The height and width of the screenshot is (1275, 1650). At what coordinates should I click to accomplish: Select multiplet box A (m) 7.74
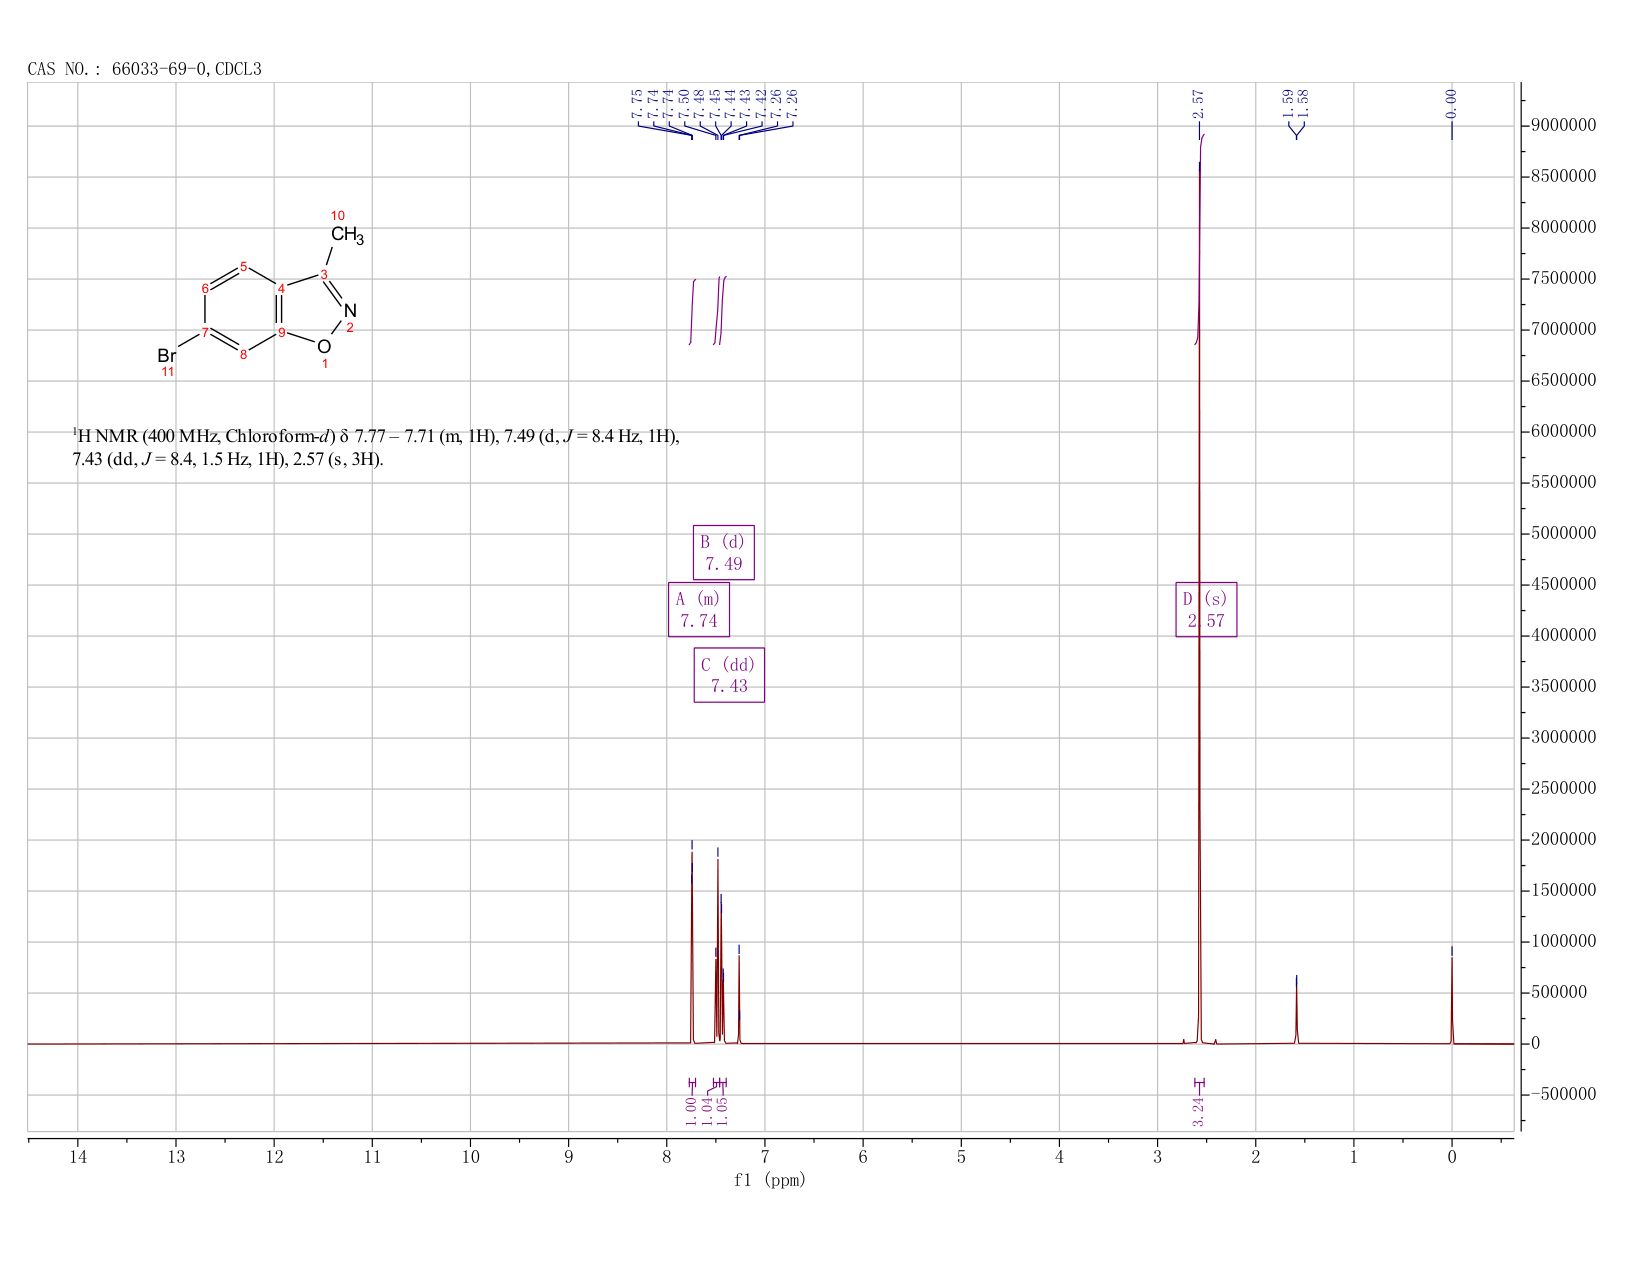tap(699, 609)
